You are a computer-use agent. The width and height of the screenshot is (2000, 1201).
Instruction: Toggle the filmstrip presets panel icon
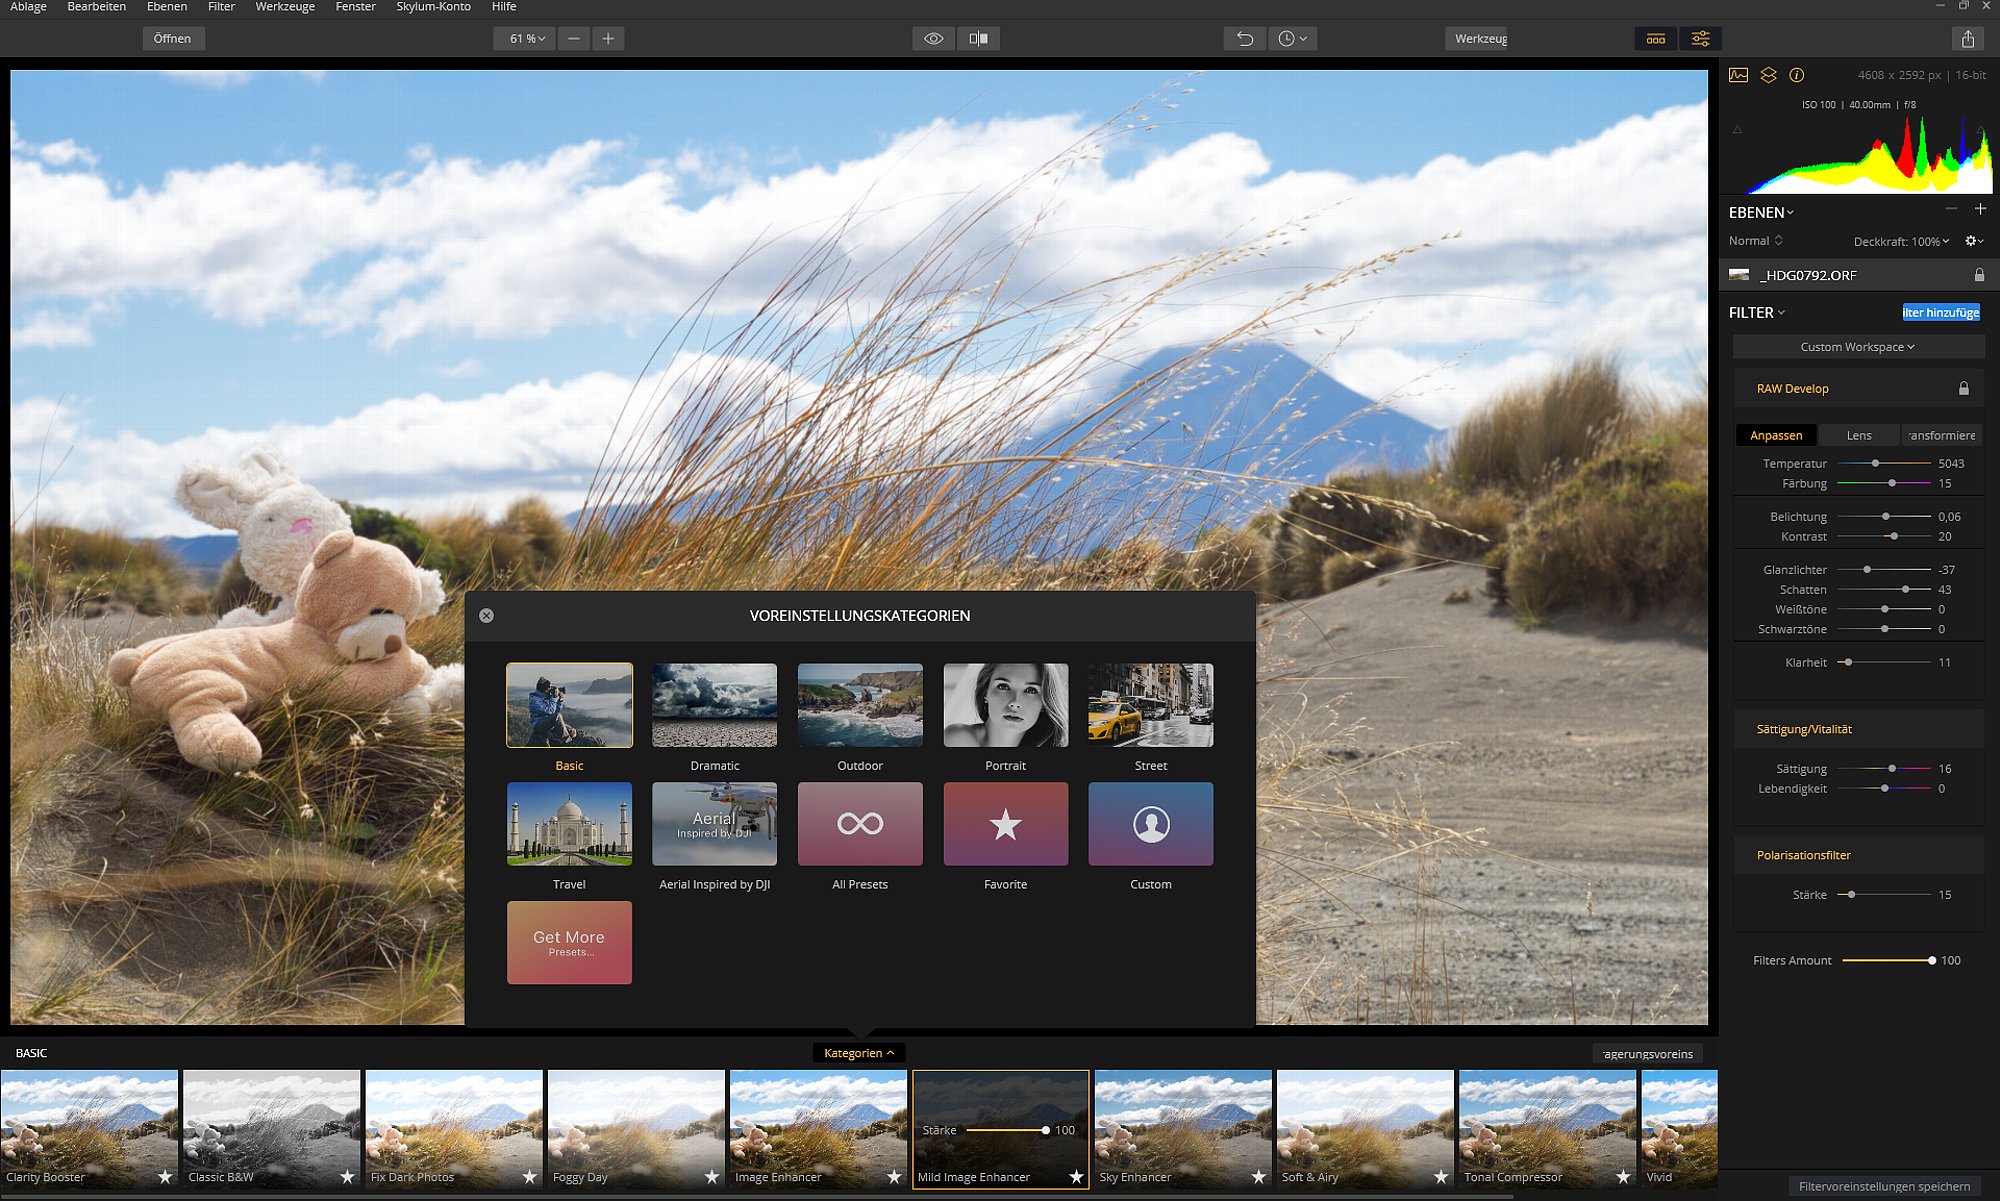1656,39
